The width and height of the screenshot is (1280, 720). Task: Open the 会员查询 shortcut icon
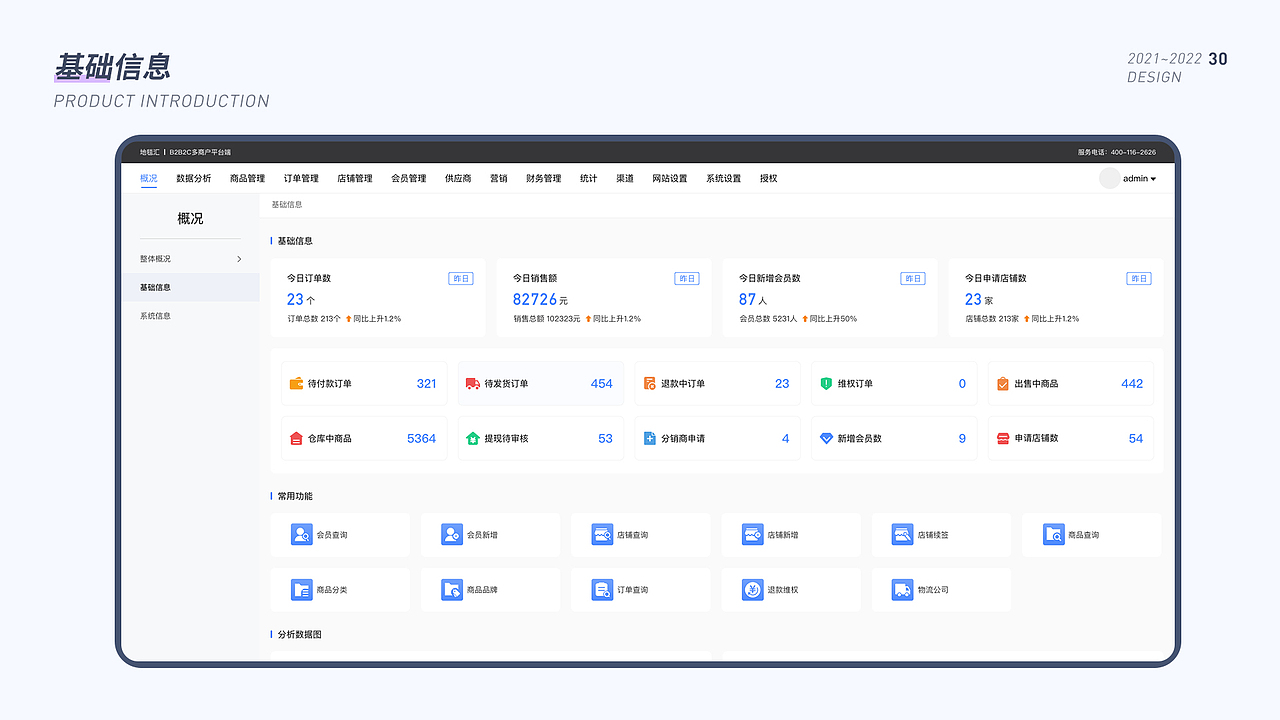(301, 535)
